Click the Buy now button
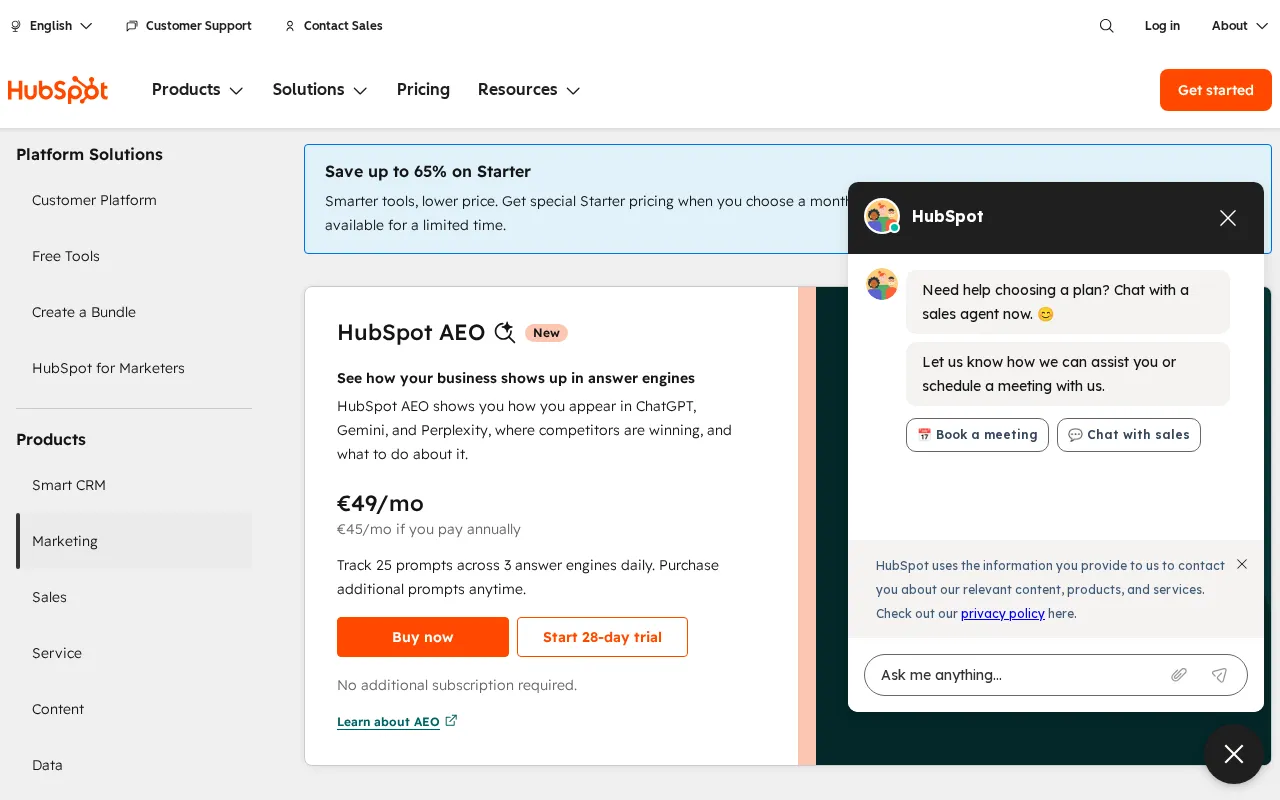 [x=423, y=637]
